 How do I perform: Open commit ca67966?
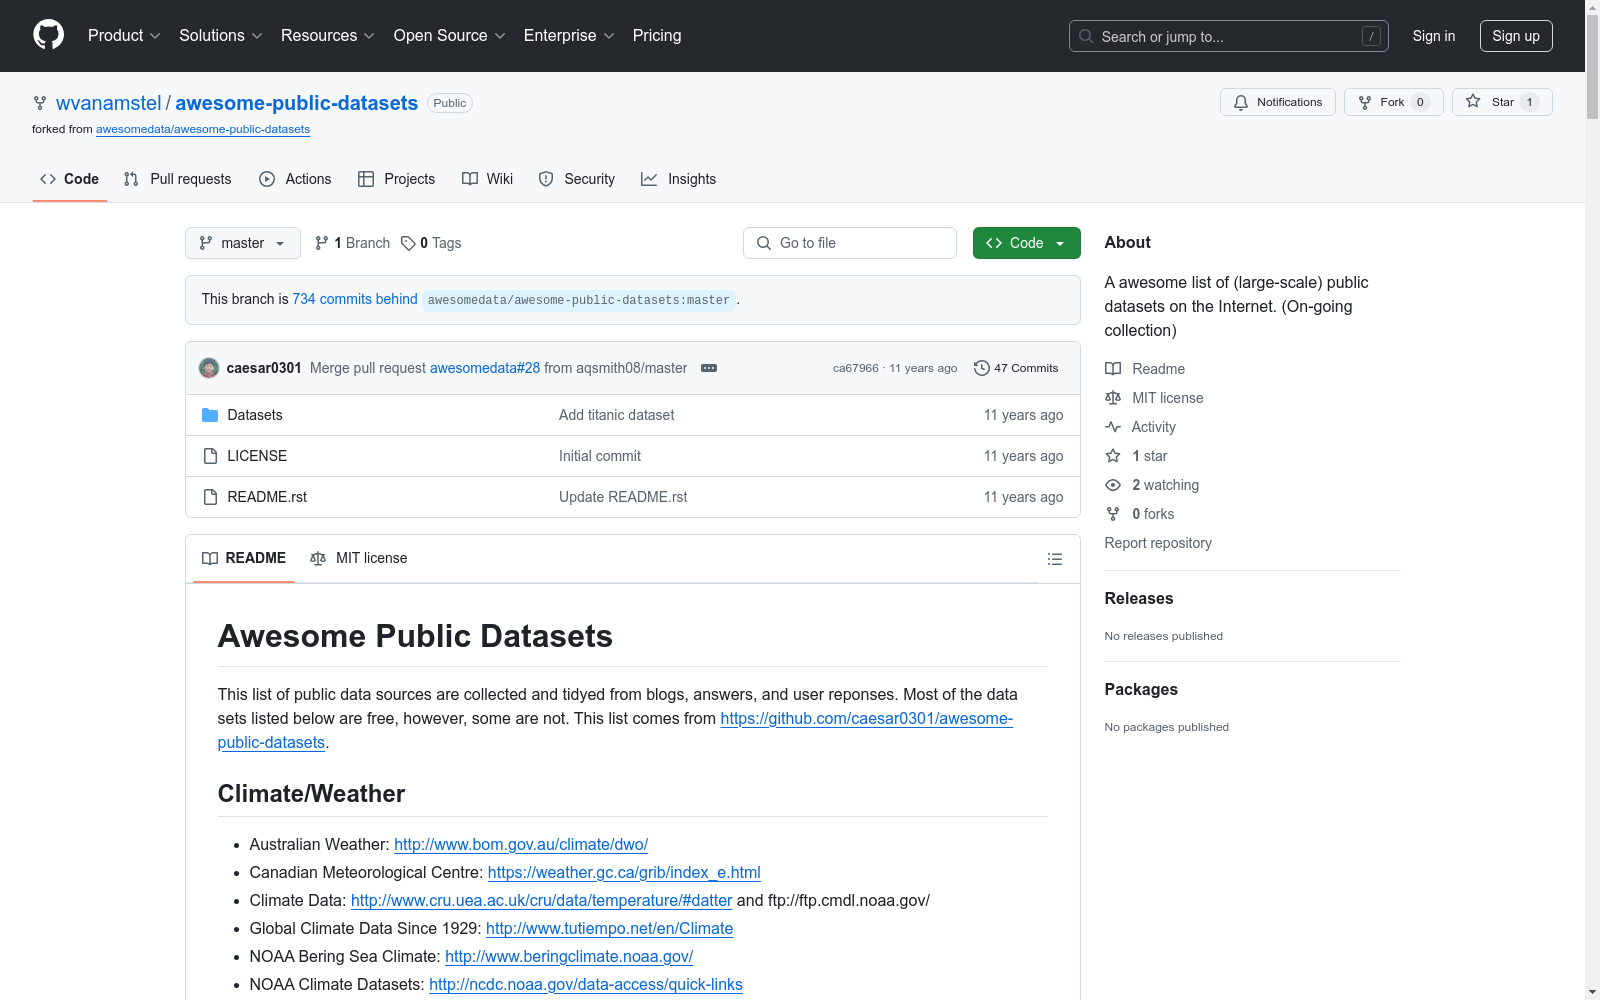pos(855,368)
